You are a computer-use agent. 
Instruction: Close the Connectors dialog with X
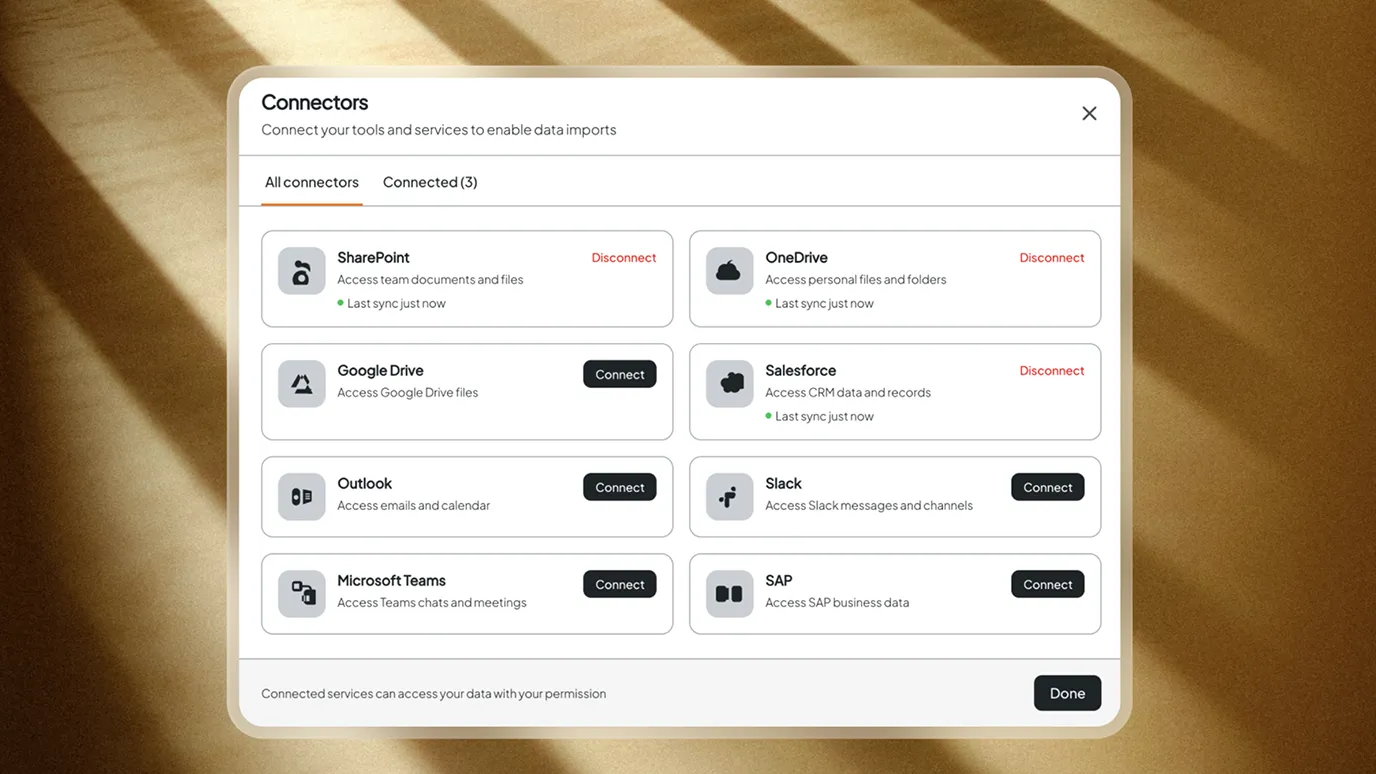[x=1089, y=114]
